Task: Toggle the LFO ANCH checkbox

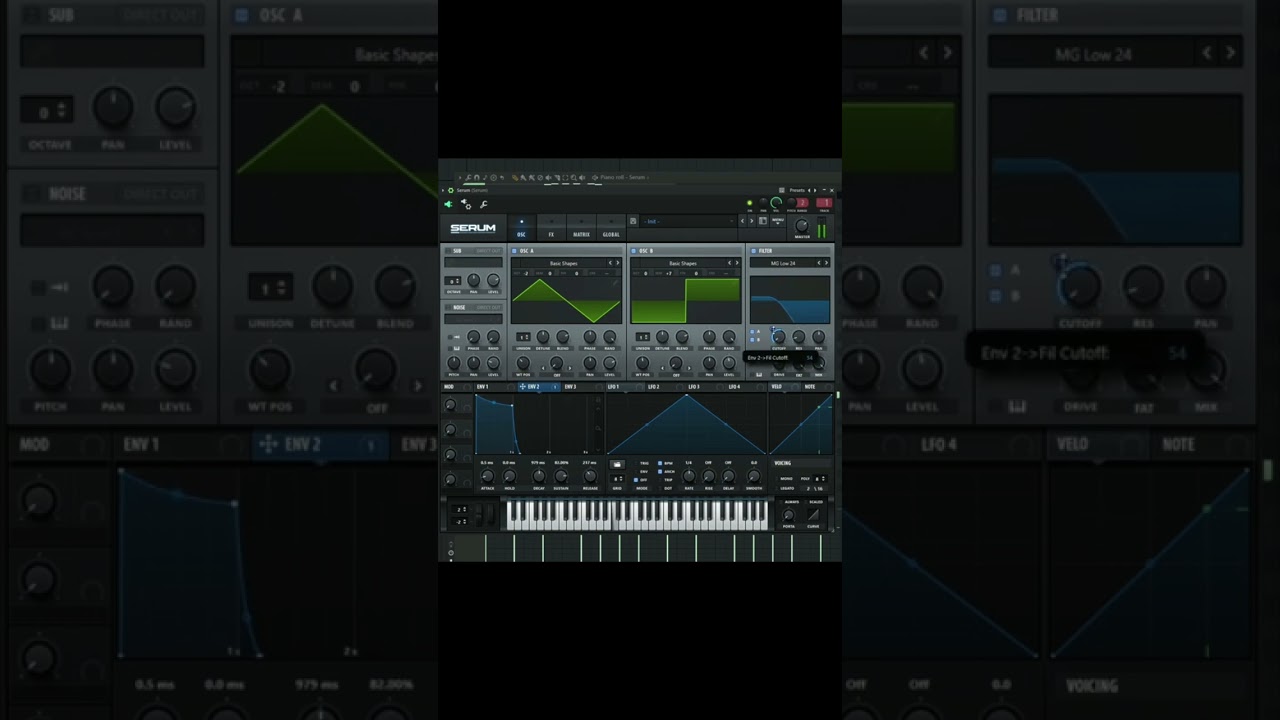Action: click(660, 471)
